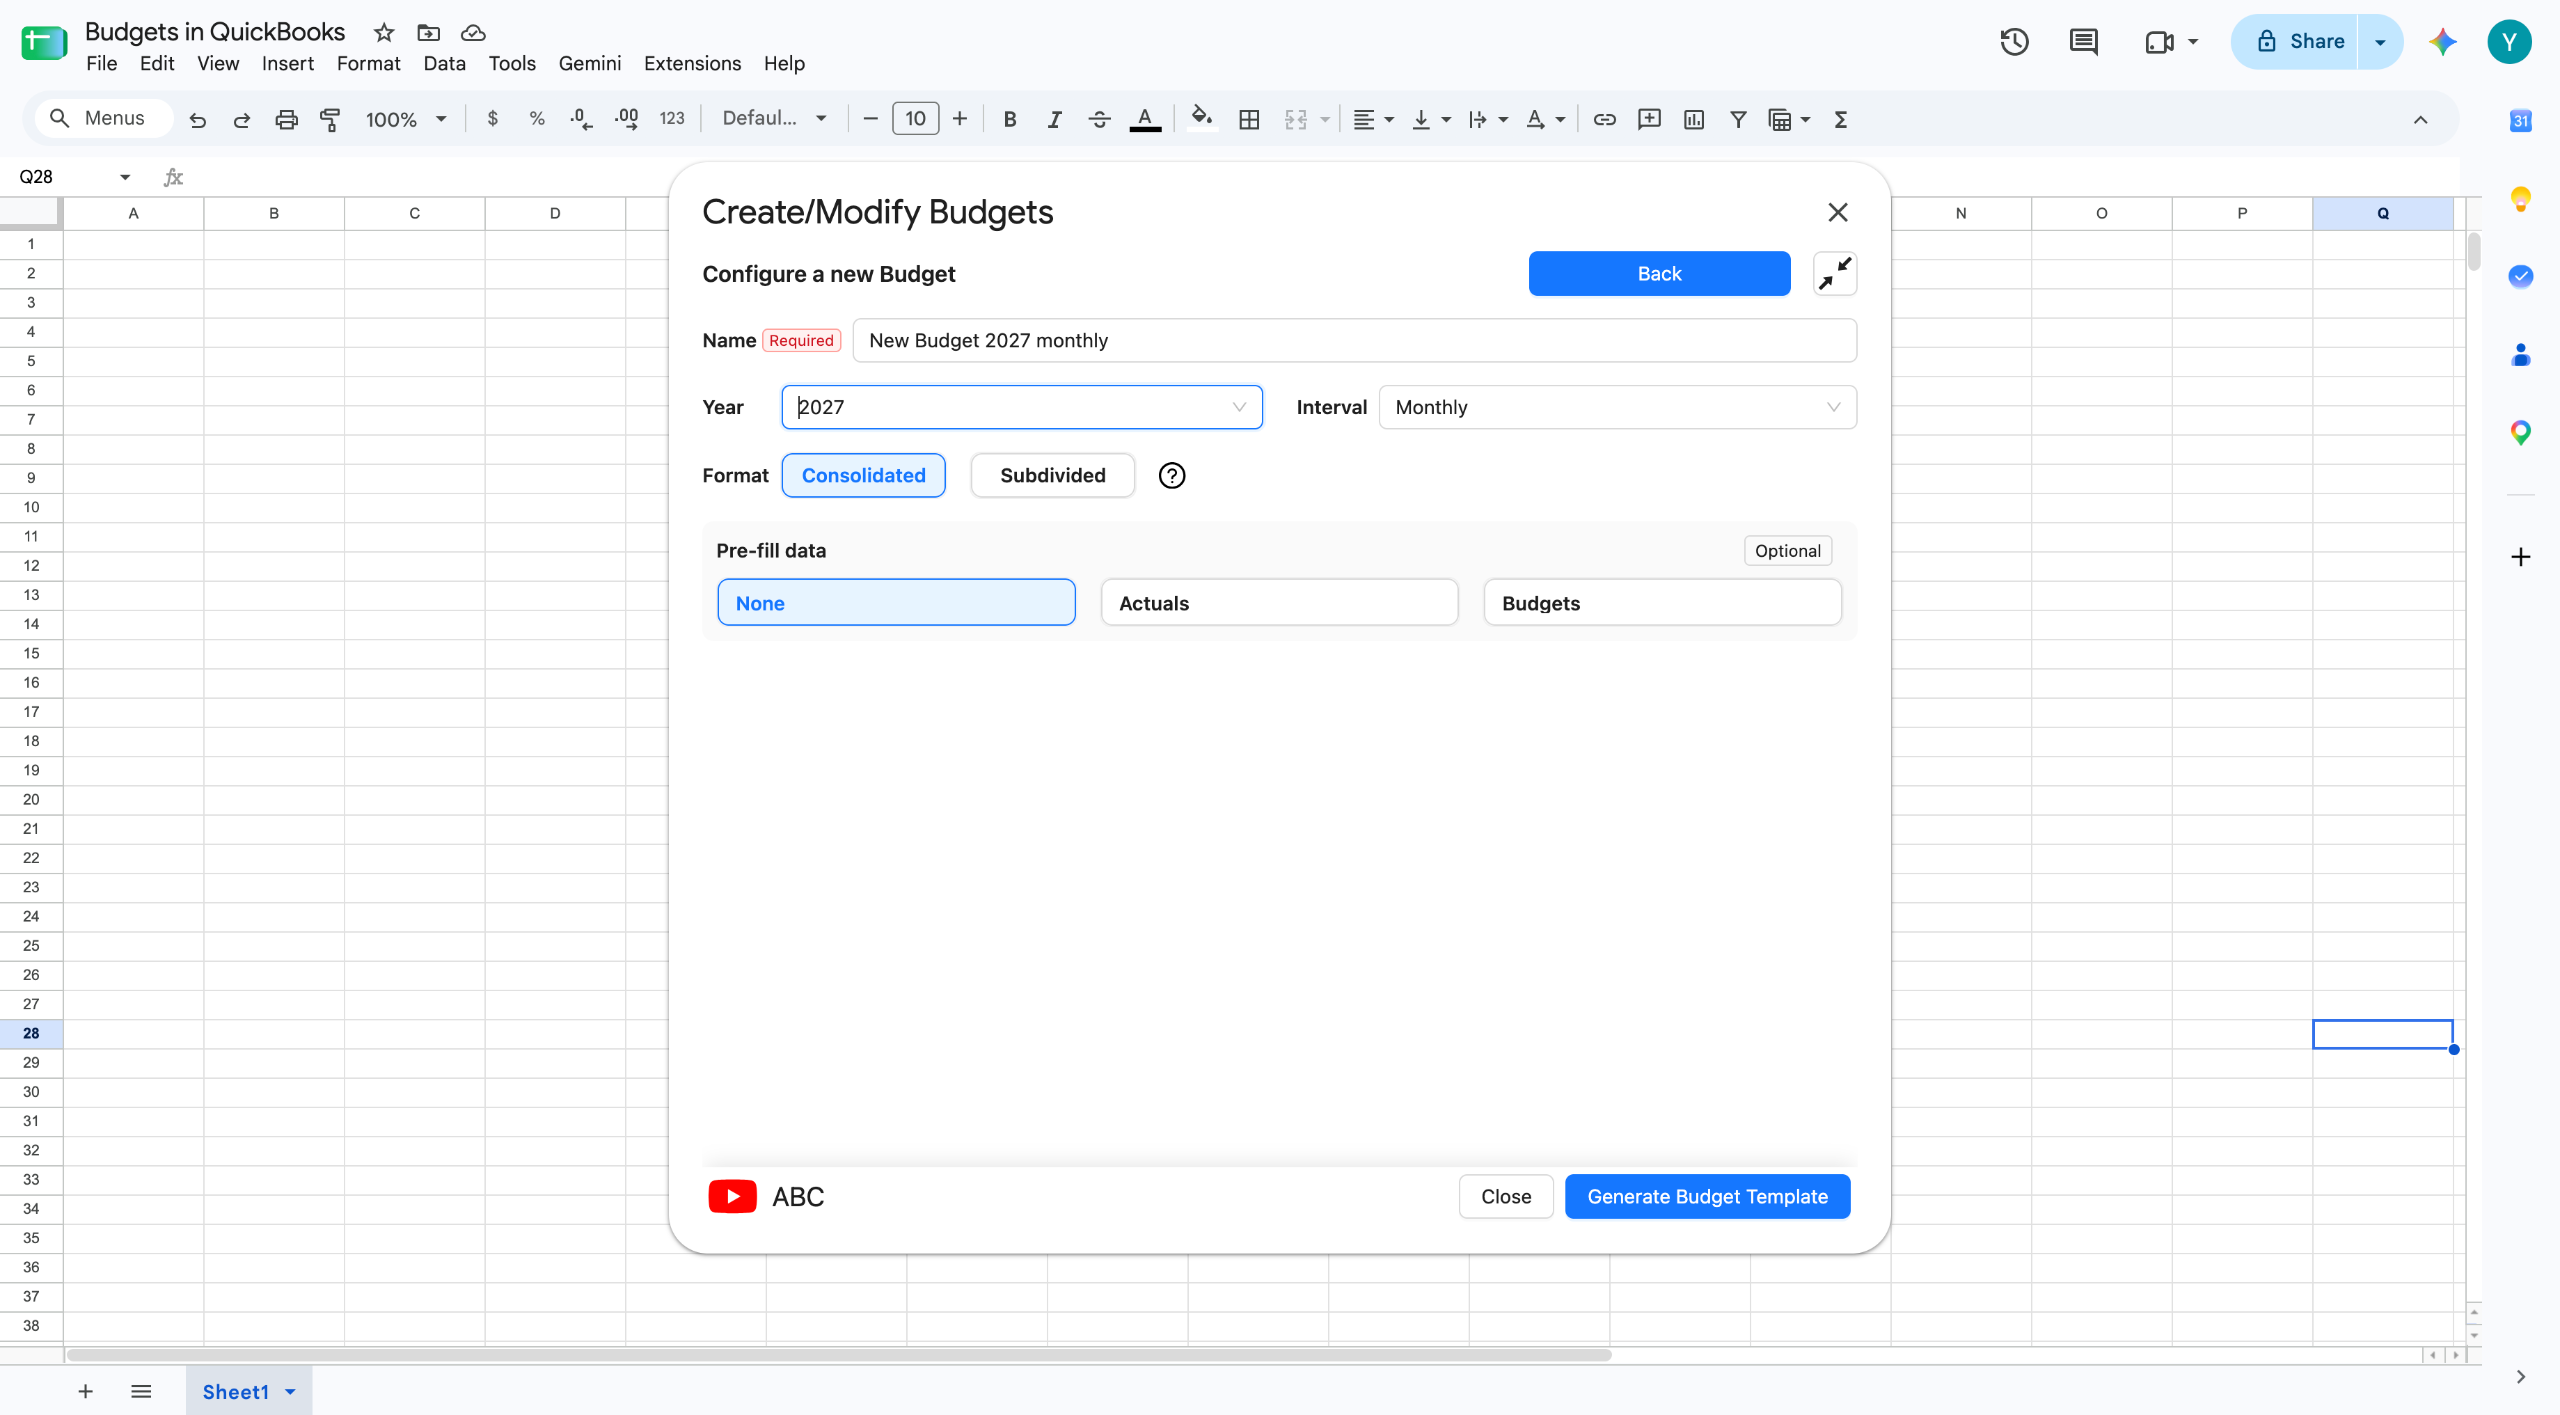
Task: Open Sheet1 tab options arrow
Action: point(290,1391)
